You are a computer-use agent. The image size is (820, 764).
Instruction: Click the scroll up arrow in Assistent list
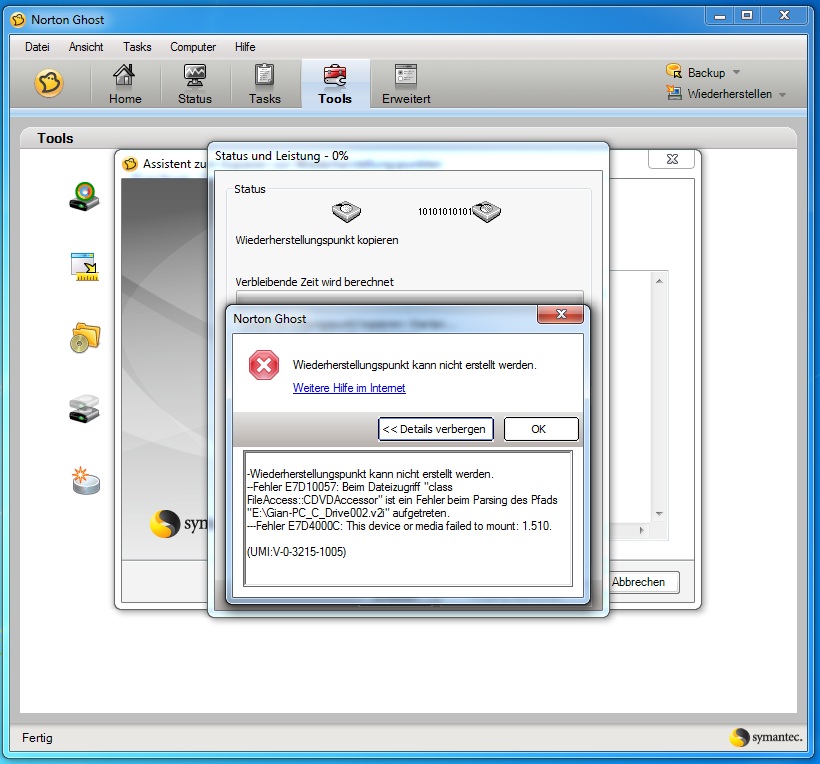659,281
